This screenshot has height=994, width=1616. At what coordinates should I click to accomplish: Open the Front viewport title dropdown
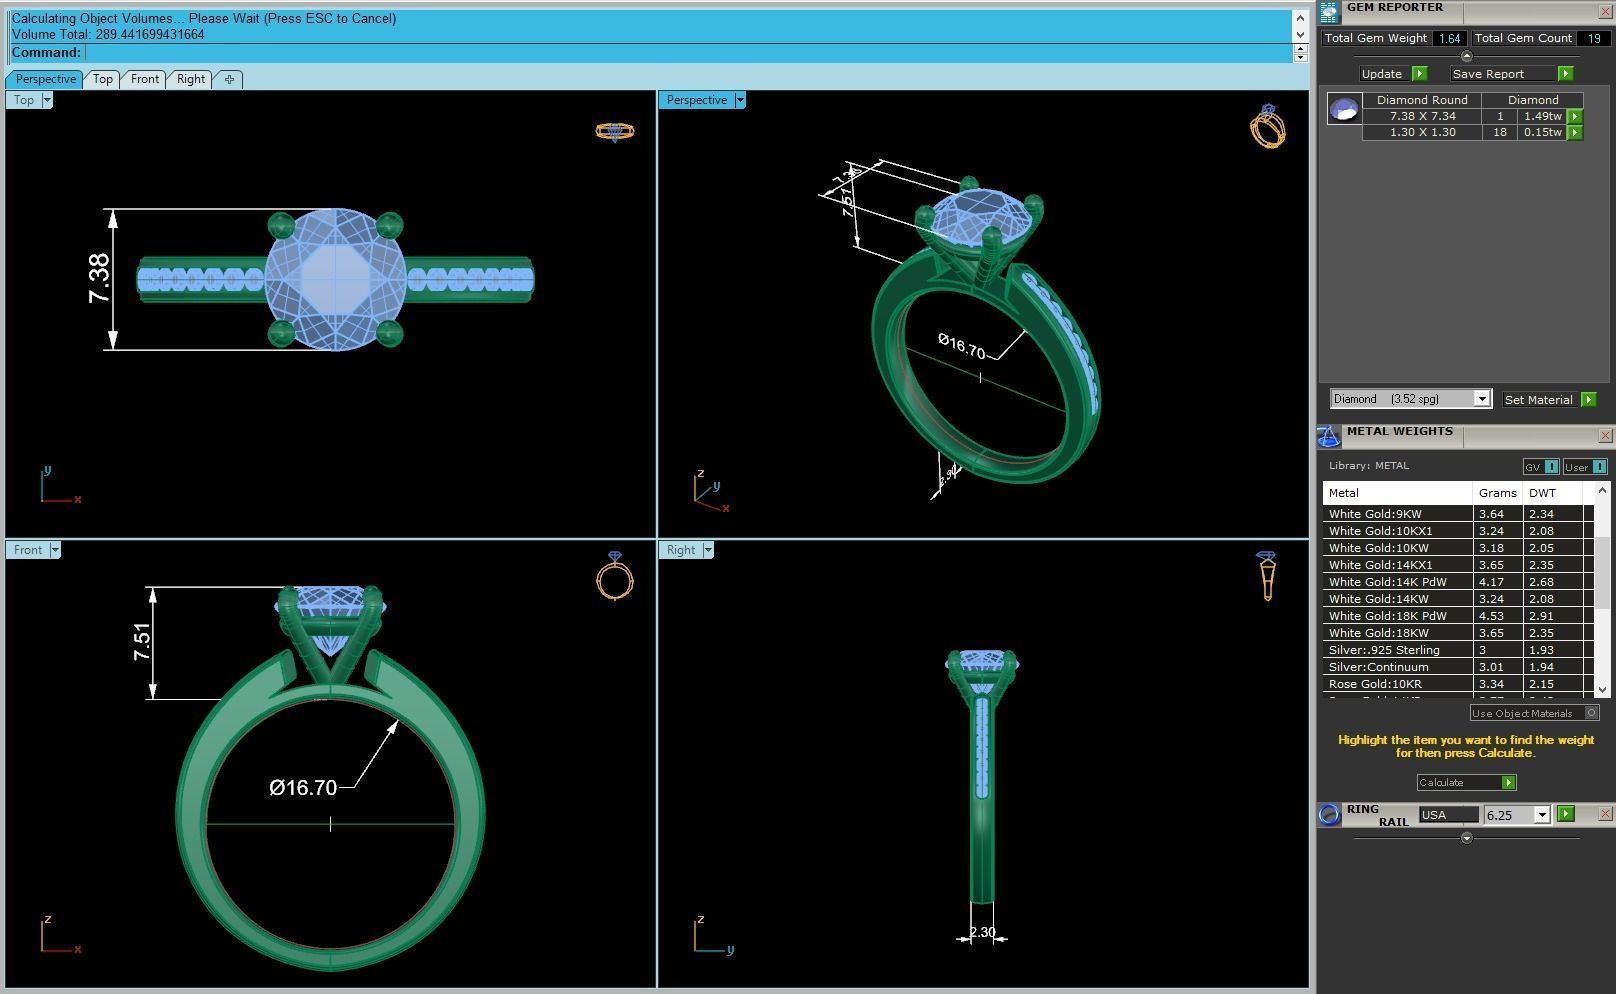[55, 550]
